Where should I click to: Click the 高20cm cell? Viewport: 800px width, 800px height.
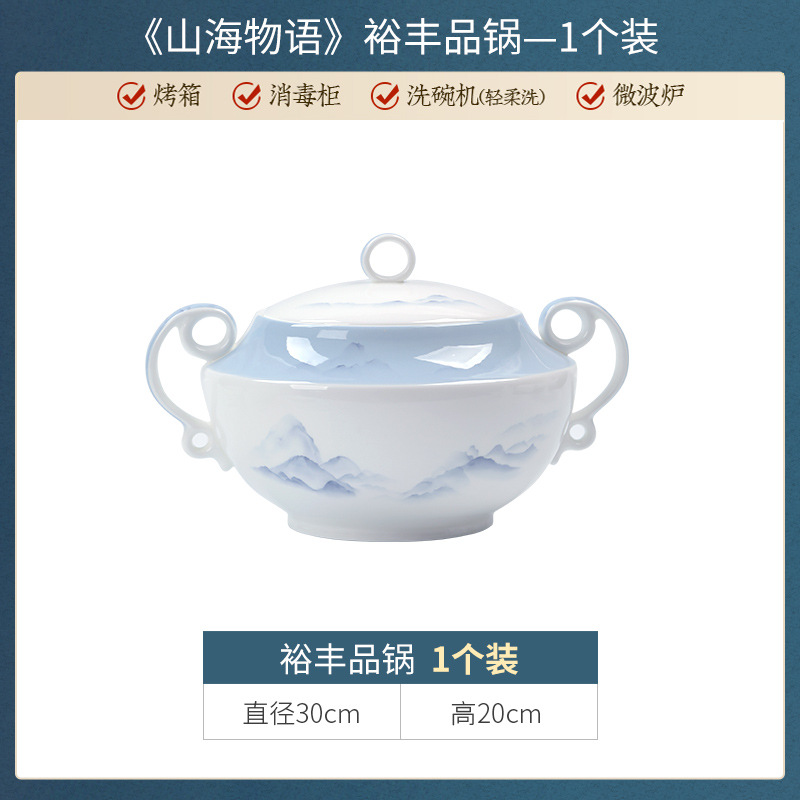[x=499, y=712]
